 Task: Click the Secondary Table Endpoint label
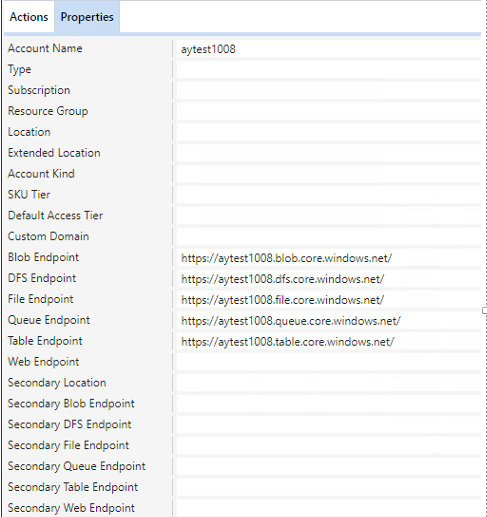tap(73, 487)
